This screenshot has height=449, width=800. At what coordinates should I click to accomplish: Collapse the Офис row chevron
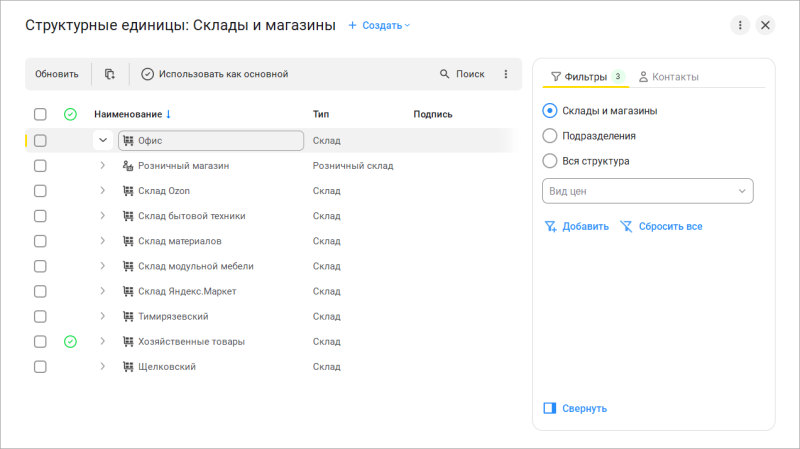tap(102, 141)
